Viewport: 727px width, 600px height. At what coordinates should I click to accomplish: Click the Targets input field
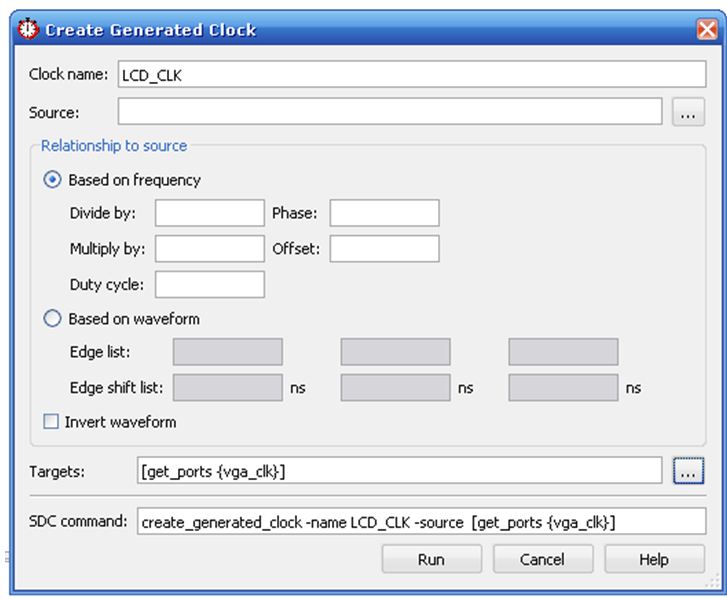(x=399, y=471)
